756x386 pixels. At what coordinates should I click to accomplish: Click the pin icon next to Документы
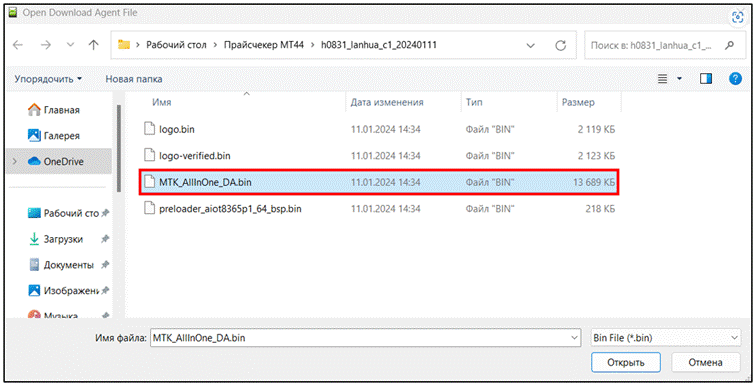pyautogui.click(x=105, y=265)
